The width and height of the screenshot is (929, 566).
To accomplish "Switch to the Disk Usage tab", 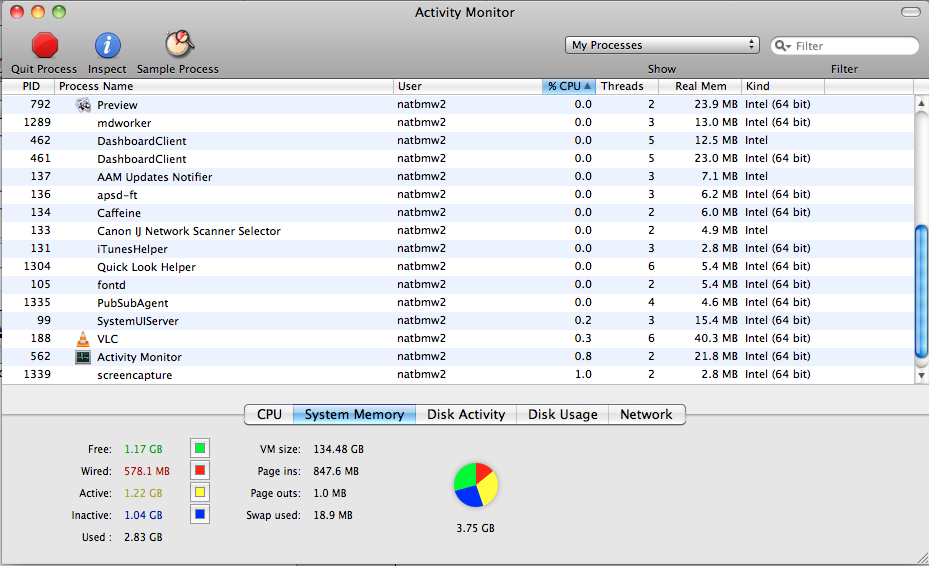I will point(563,414).
